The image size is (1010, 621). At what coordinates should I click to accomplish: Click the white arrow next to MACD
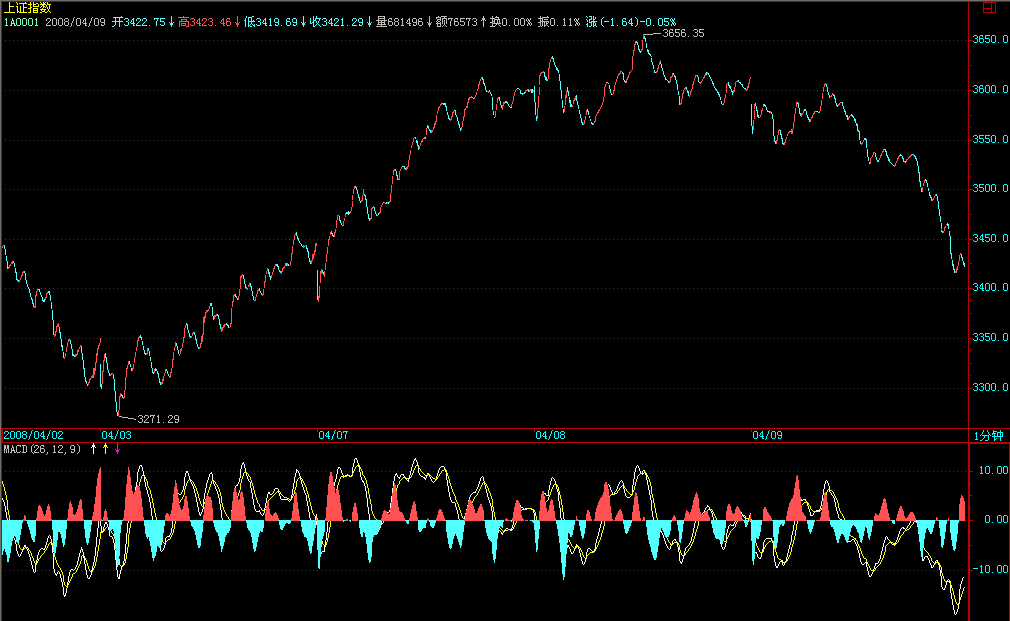[94, 449]
